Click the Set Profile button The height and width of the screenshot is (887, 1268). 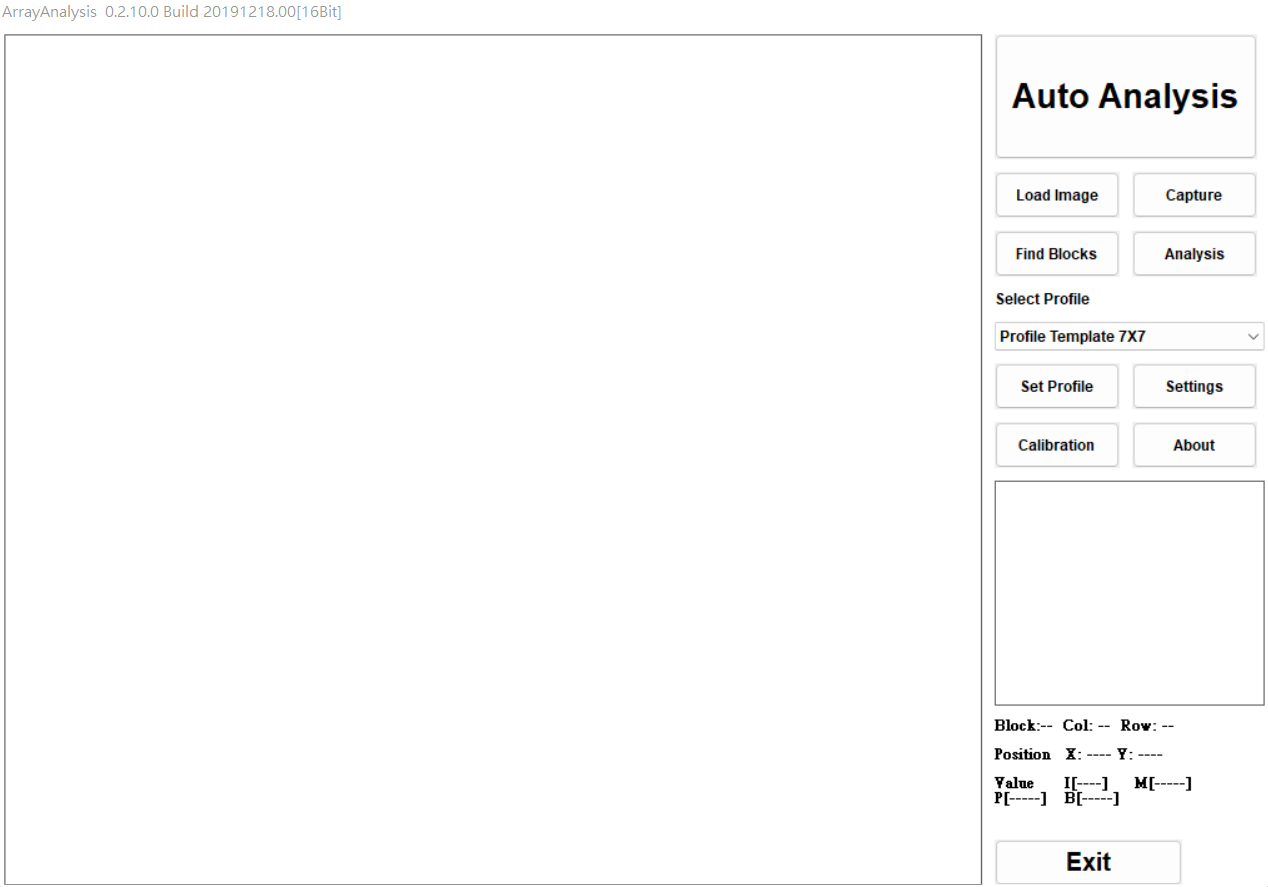coord(1056,386)
